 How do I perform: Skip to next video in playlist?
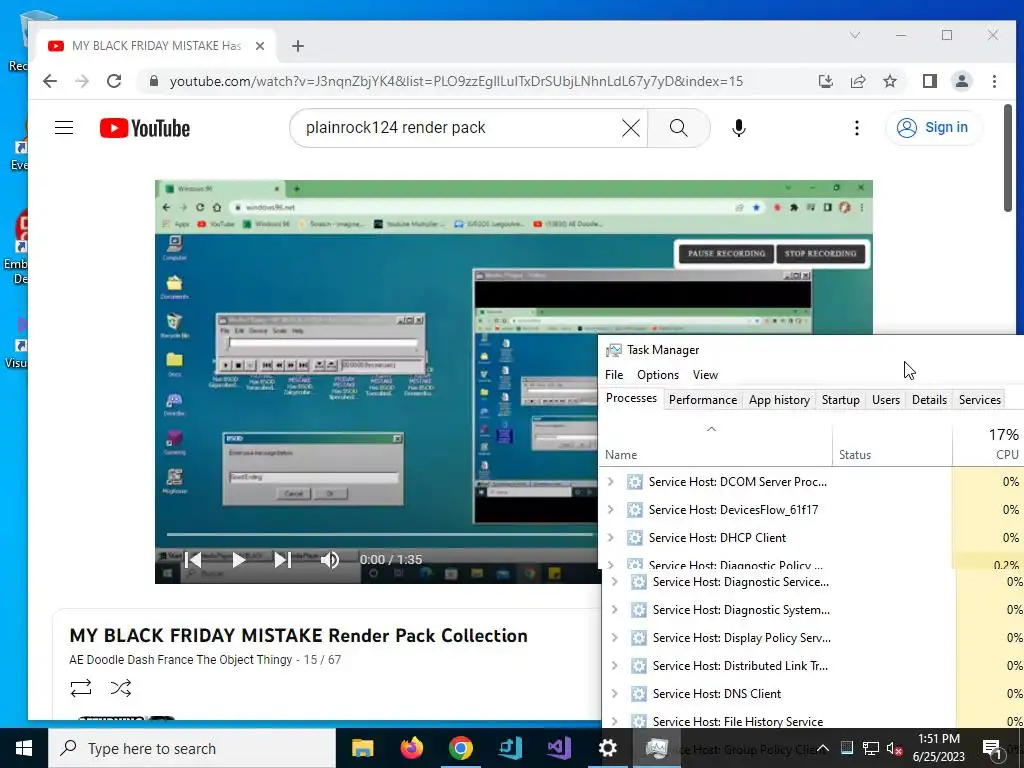pyautogui.click(x=282, y=560)
